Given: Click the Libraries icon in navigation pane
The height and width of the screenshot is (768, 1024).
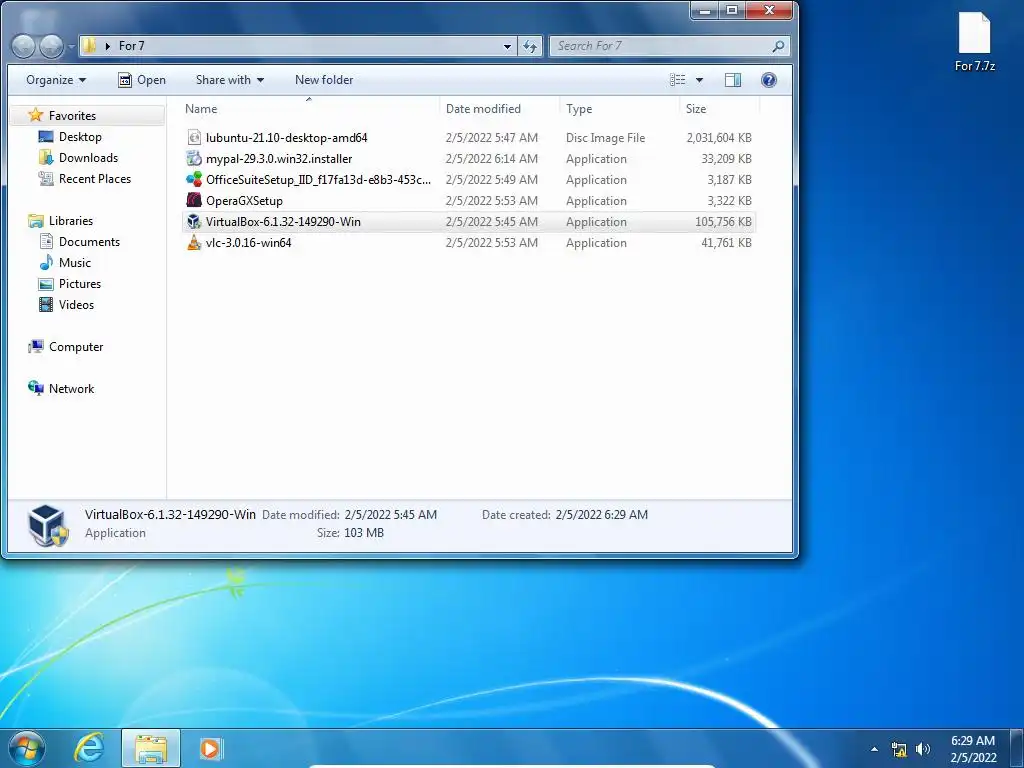Looking at the screenshot, I should point(35,221).
